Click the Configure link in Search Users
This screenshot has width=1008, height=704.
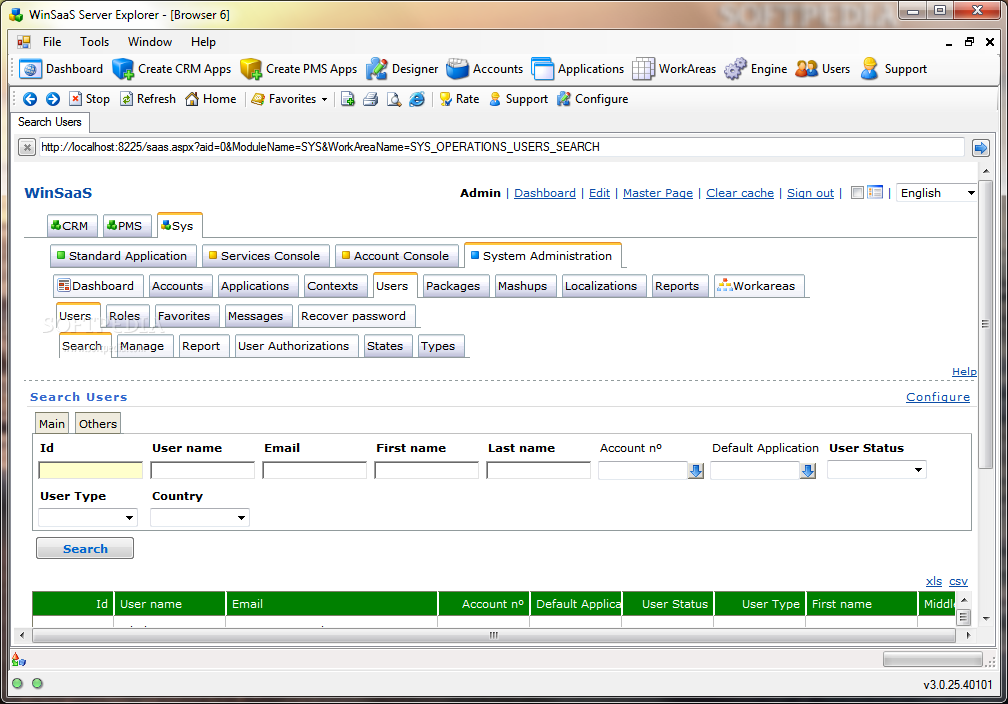click(938, 397)
